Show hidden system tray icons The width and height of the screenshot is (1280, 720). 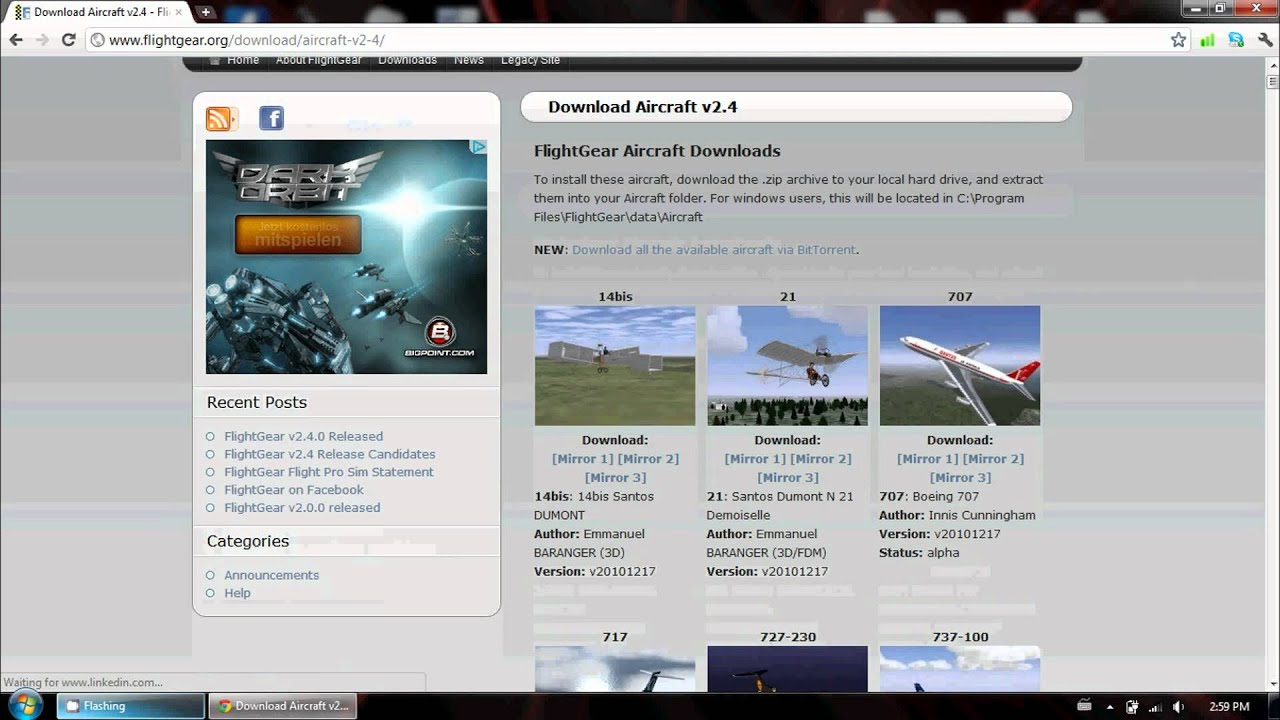coord(1110,706)
